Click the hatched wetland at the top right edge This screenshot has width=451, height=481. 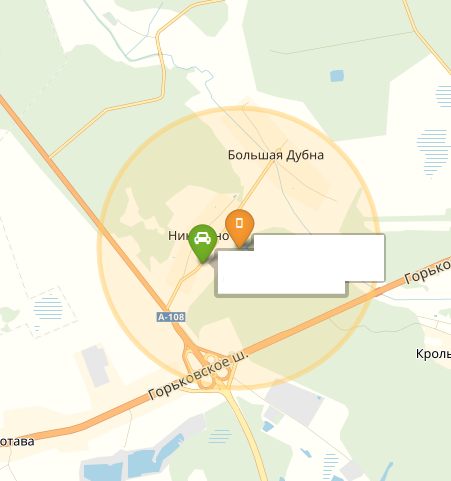tap(443, 96)
